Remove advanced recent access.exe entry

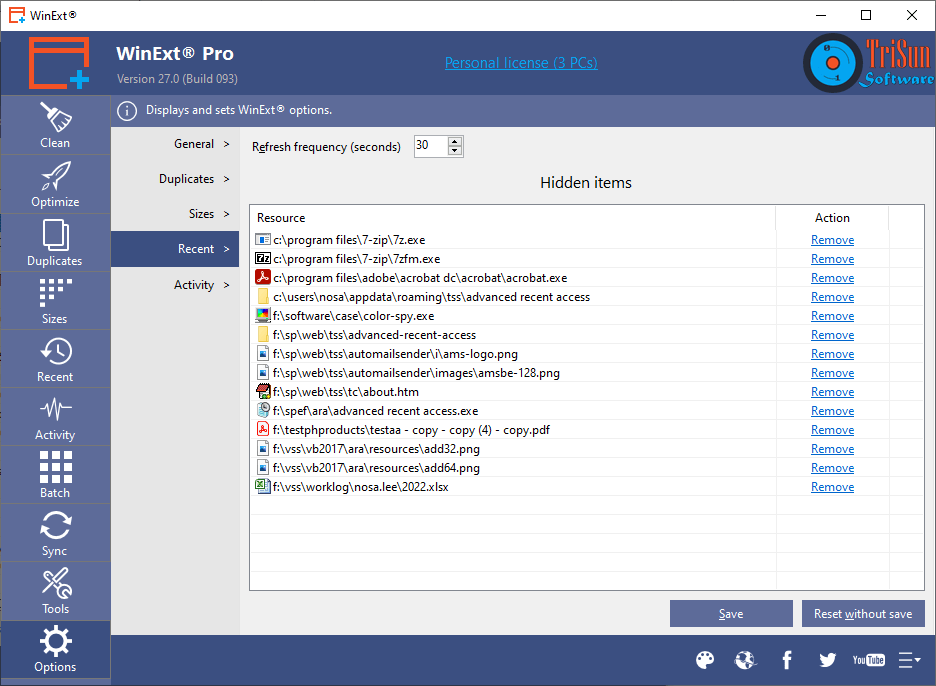click(832, 411)
